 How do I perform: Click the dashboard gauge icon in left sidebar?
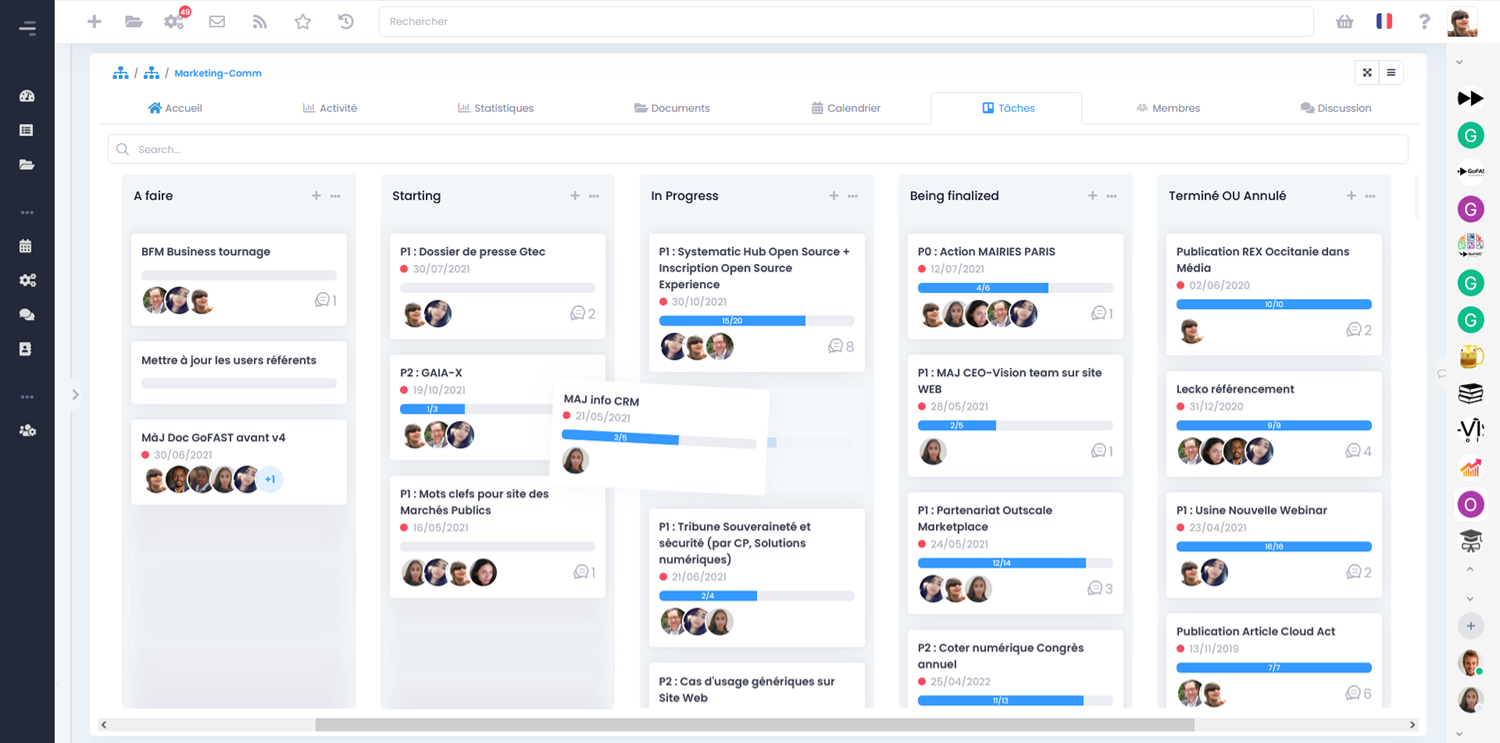coord(27,96)
